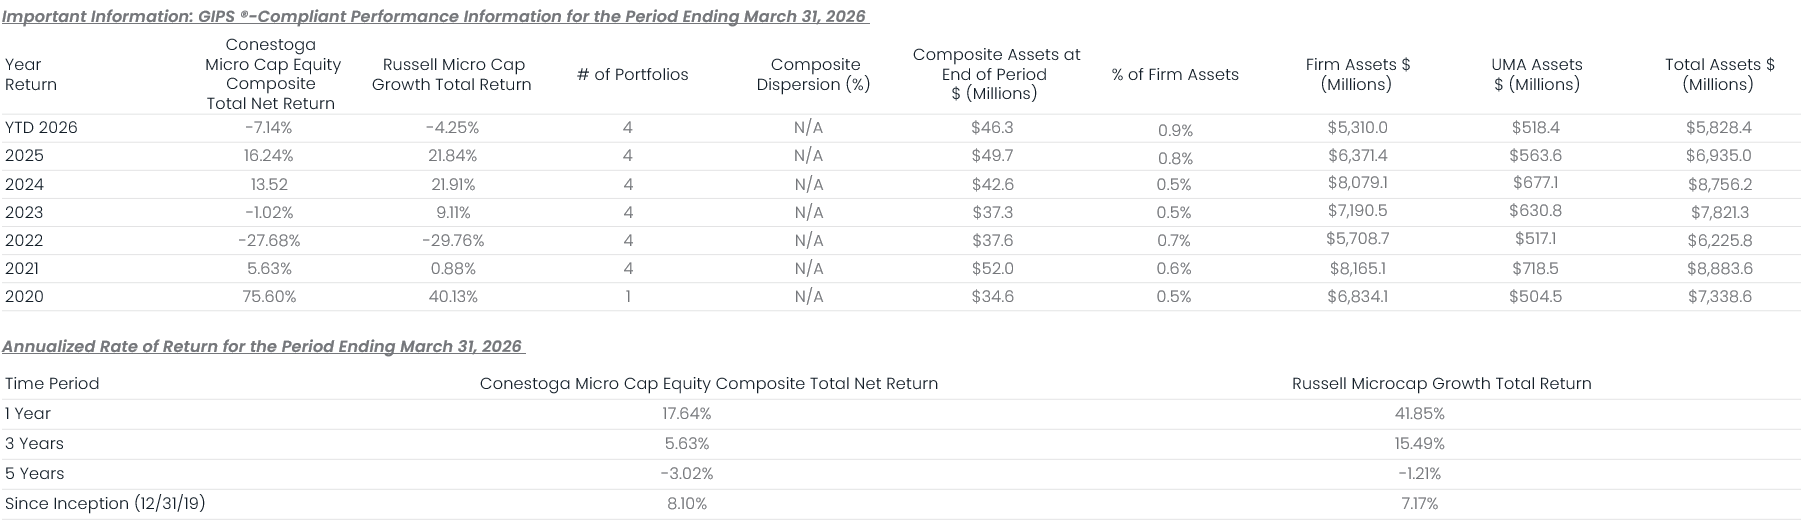
Task: Click the 'Since Inception (12/31/19)' row label
Action: coord(105,503)
